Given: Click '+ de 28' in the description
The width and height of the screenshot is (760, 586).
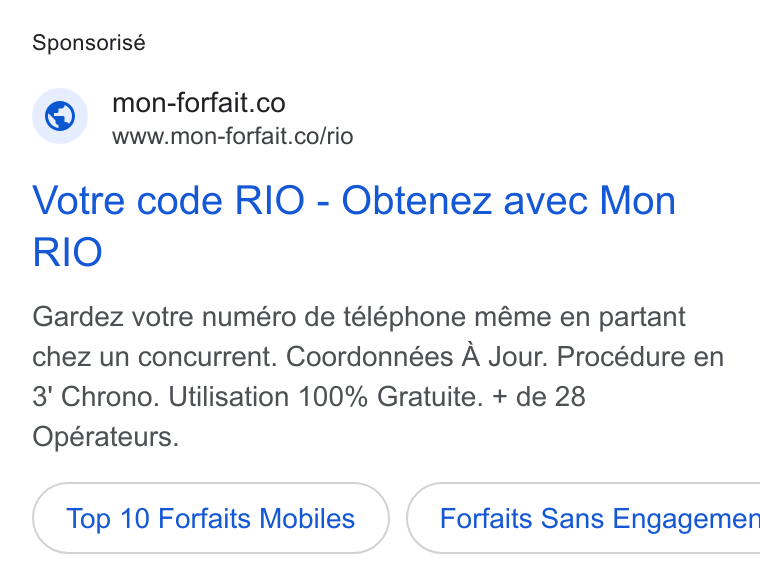Looking at the screenshot, I should click(x=539, y=396).
